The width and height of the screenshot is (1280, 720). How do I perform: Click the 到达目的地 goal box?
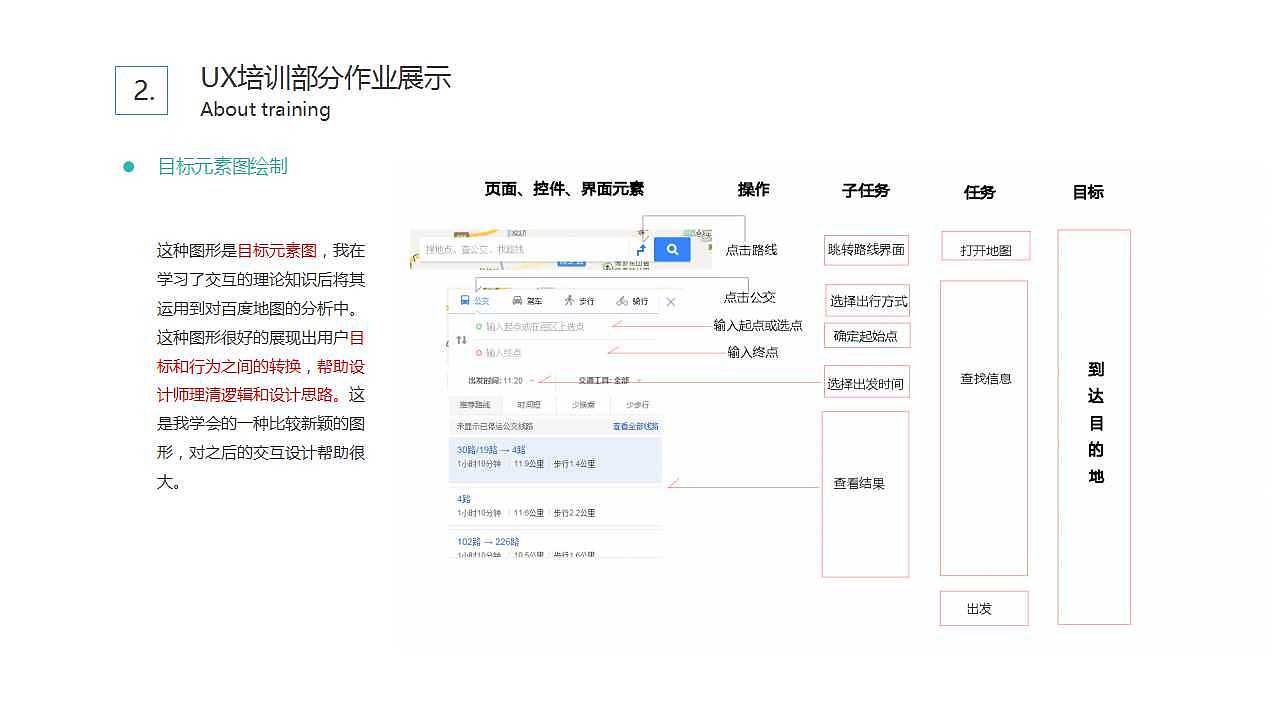1094,427
